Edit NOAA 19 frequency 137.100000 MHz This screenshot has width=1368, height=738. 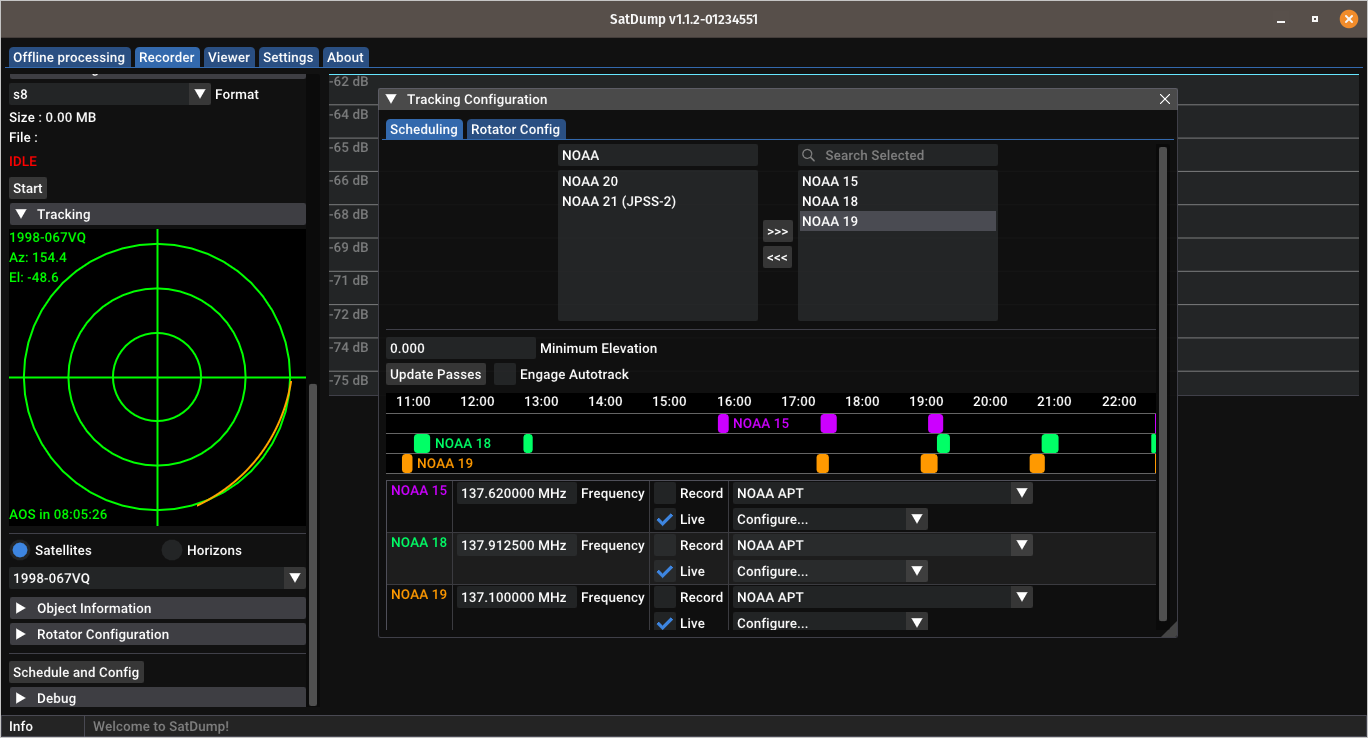click(x=516, y=597)
